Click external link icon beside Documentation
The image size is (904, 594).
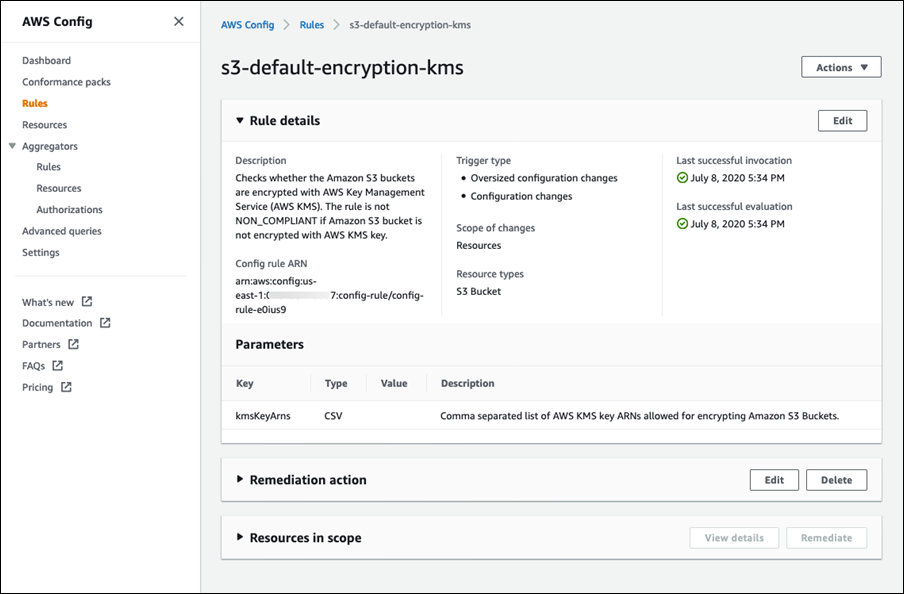(105, 323)
